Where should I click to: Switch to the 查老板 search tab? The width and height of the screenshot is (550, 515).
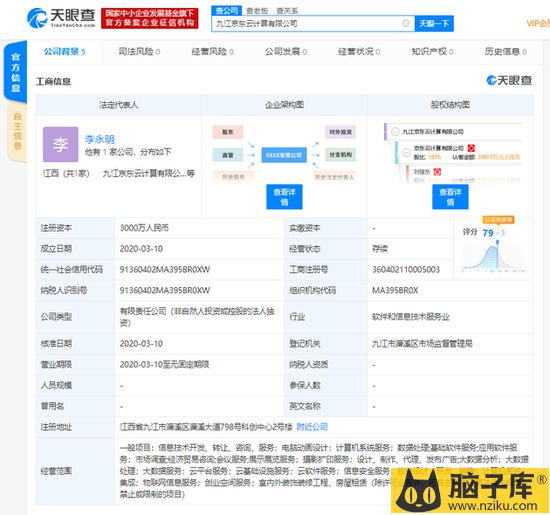pyautogui.click(x=257, y=11)
